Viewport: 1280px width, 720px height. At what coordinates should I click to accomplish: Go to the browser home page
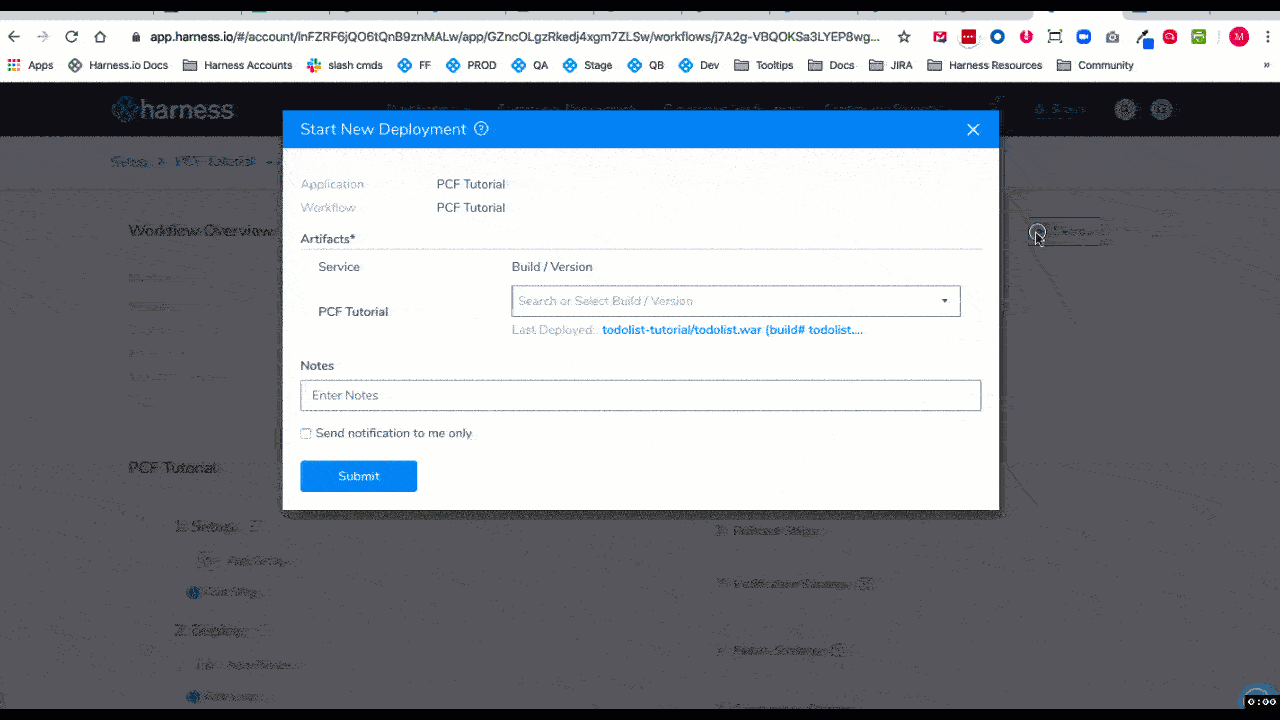tap(100, 37)
